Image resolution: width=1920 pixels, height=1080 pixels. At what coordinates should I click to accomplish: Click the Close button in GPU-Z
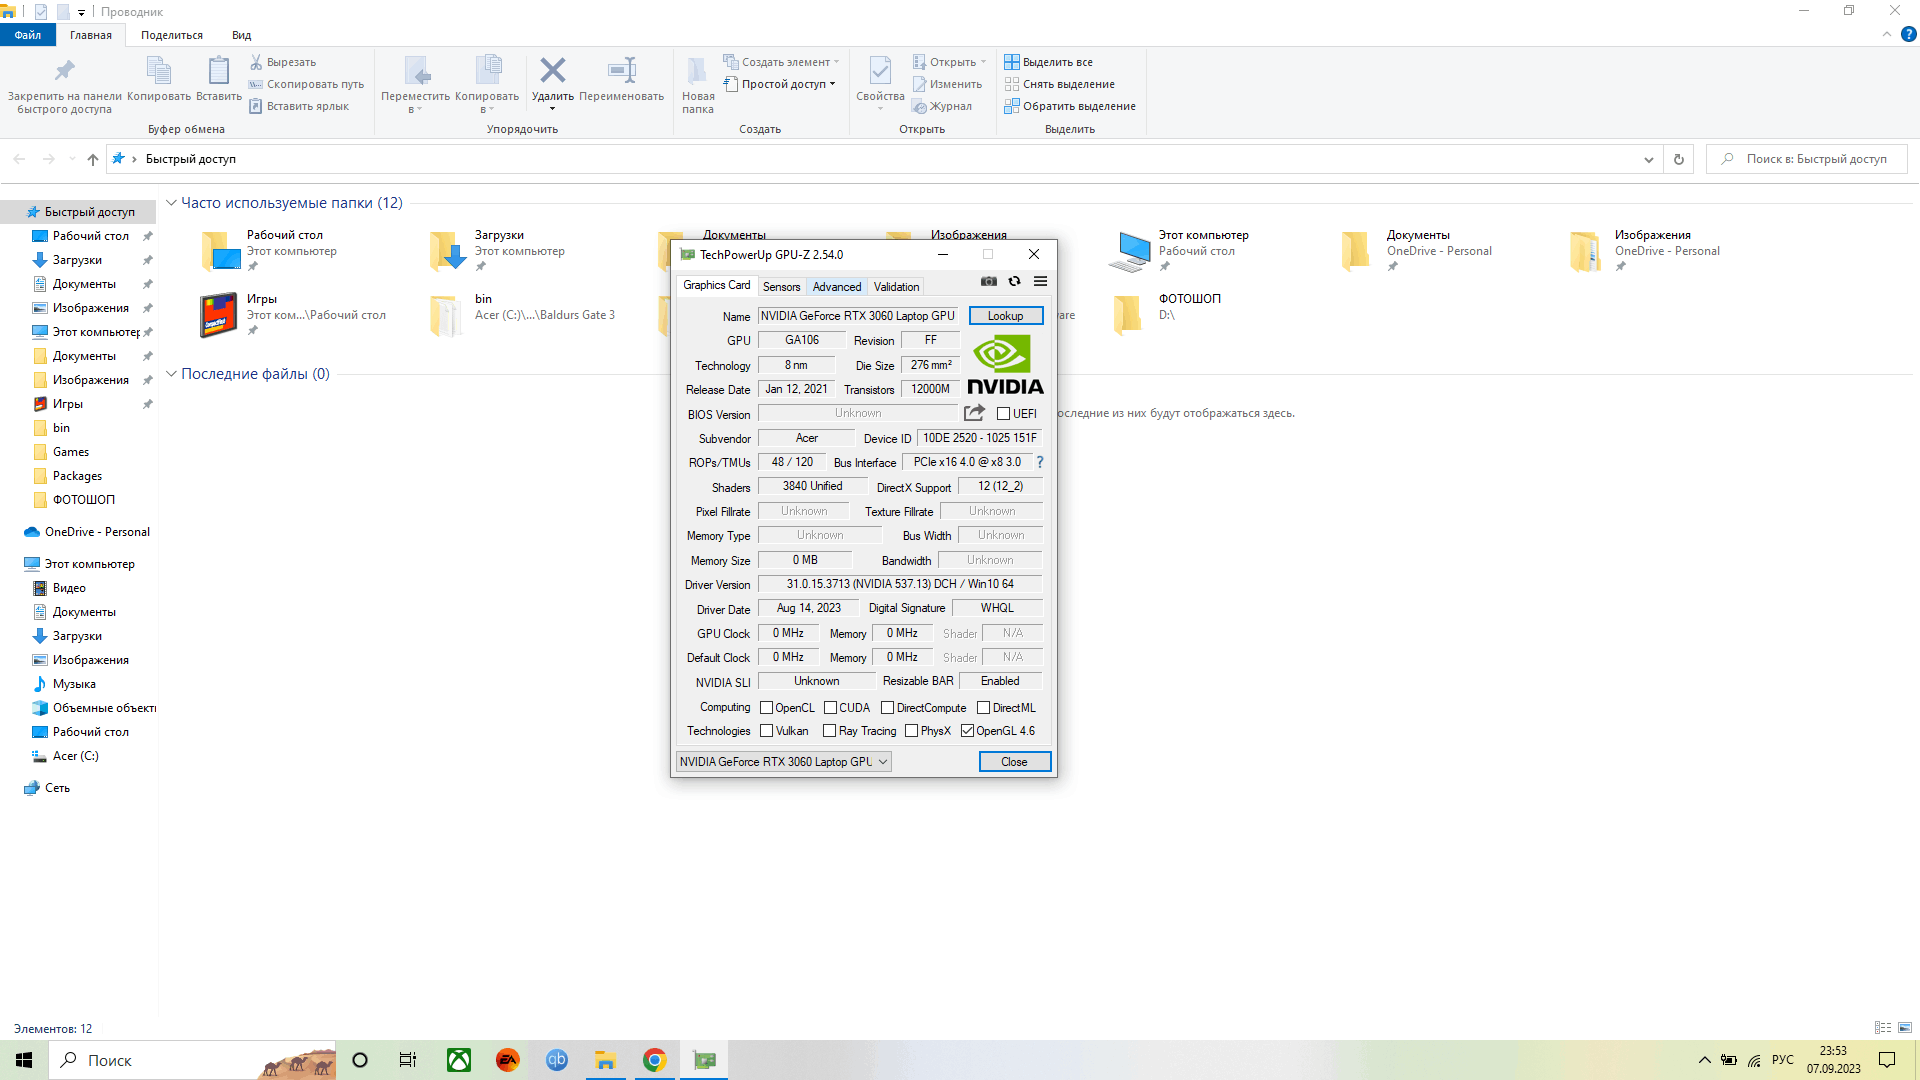coord(1014,761)
